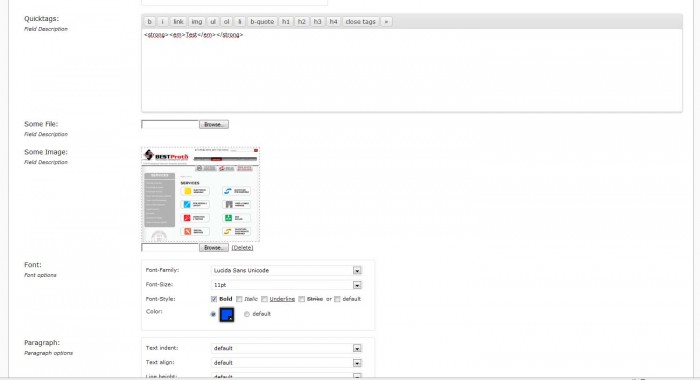
Task: Insert list item with 'li' quicktag
Action: pos(239,21)
